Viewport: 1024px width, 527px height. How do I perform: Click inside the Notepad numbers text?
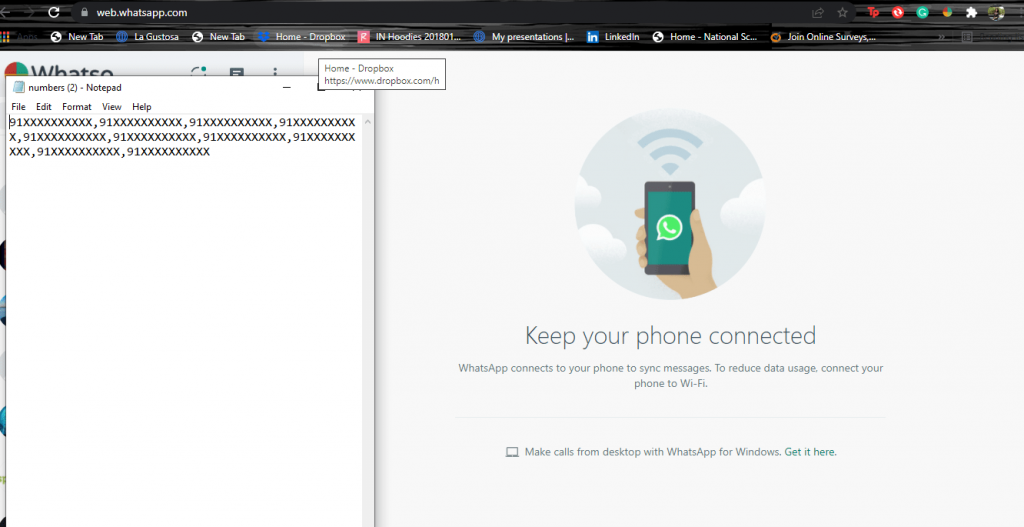(x=182, y=137)
